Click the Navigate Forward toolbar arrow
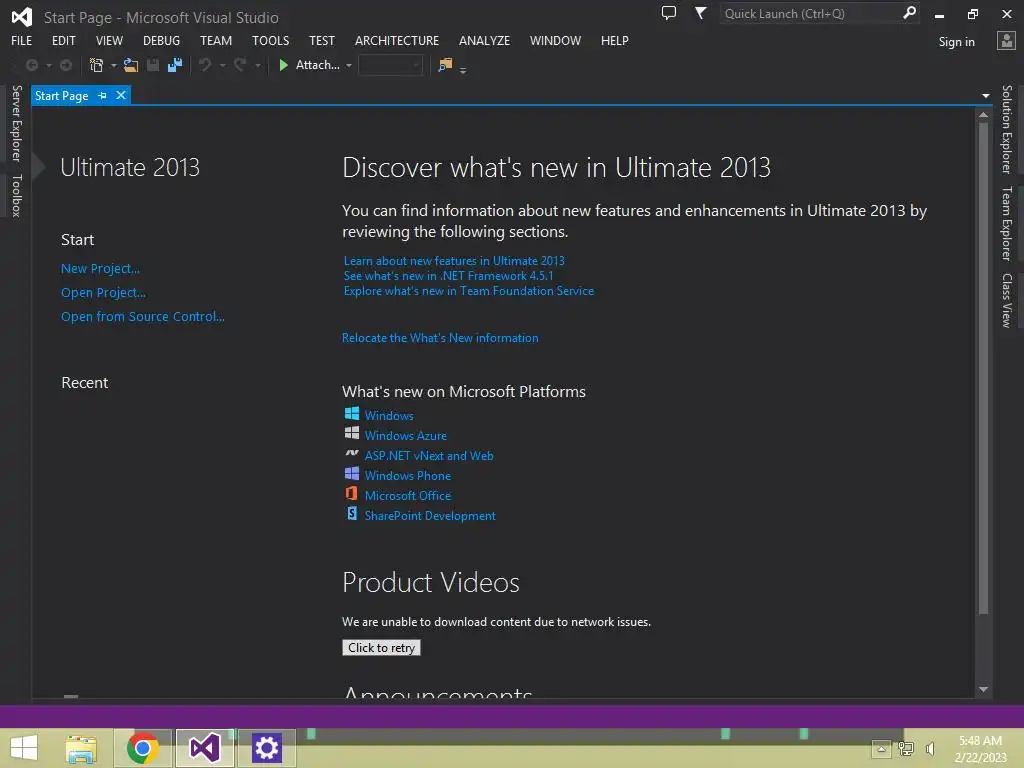This screenshot has height=768, width=1024. point(66,65)
